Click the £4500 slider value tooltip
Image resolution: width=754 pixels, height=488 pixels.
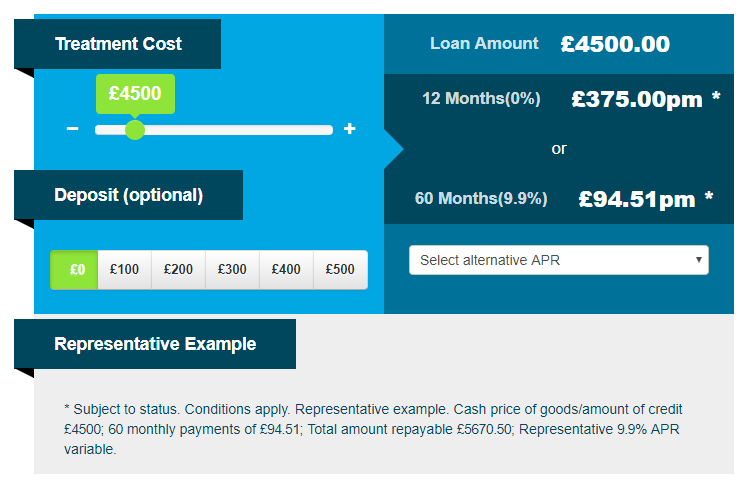135,93
